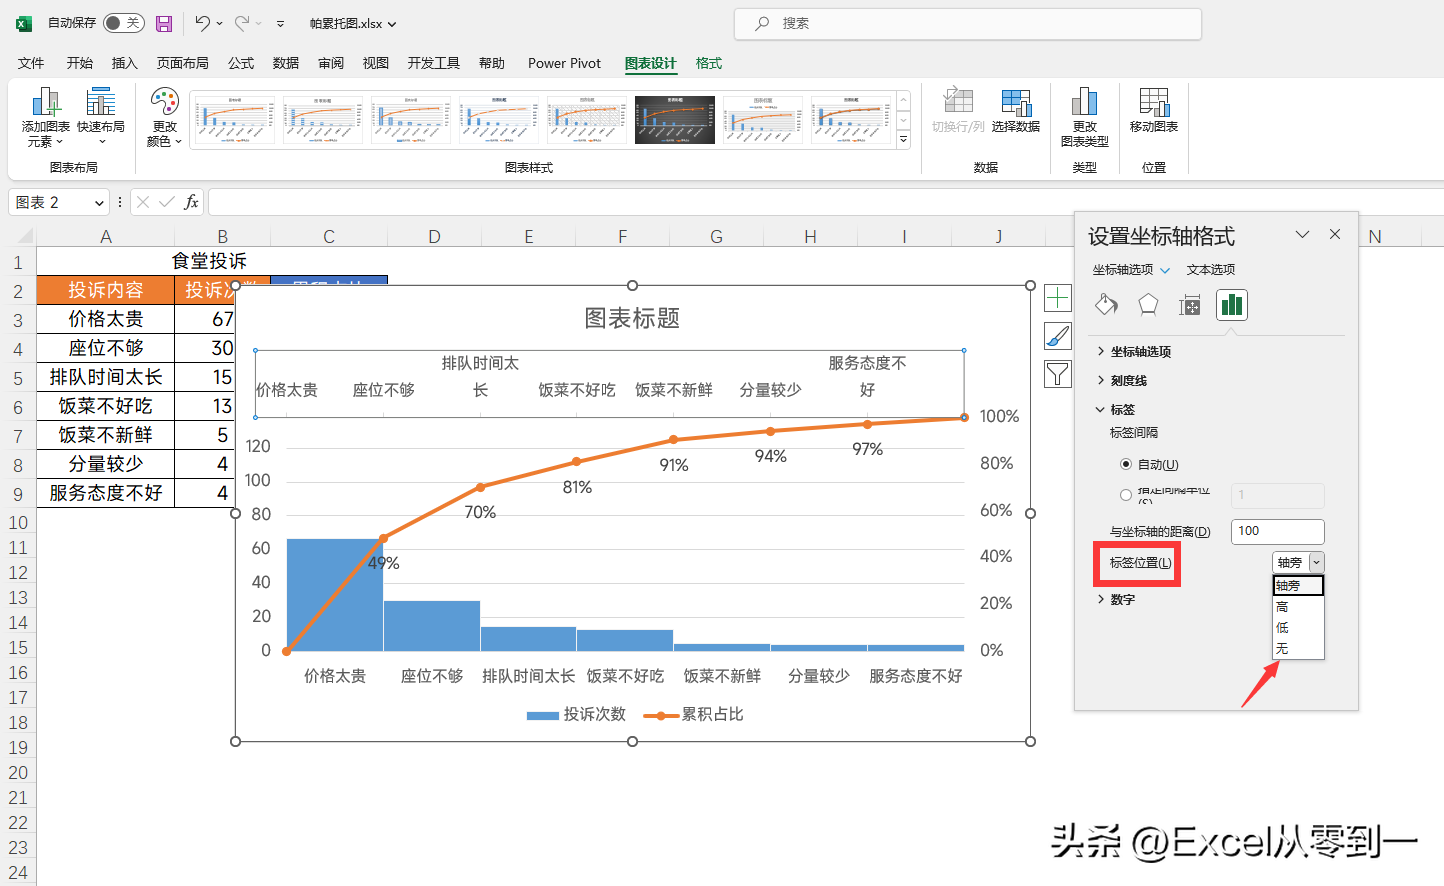Open the Size & Properties tab icon

pos(1190,305)
